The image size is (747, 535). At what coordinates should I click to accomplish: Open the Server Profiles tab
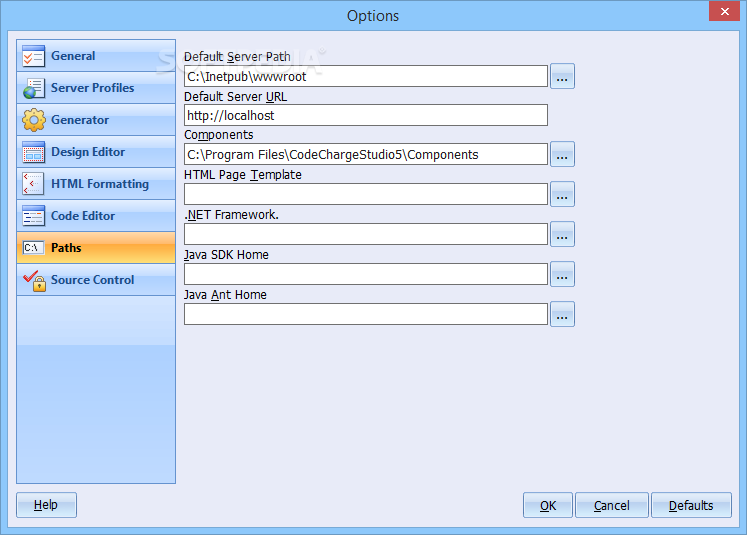(92, 88)
